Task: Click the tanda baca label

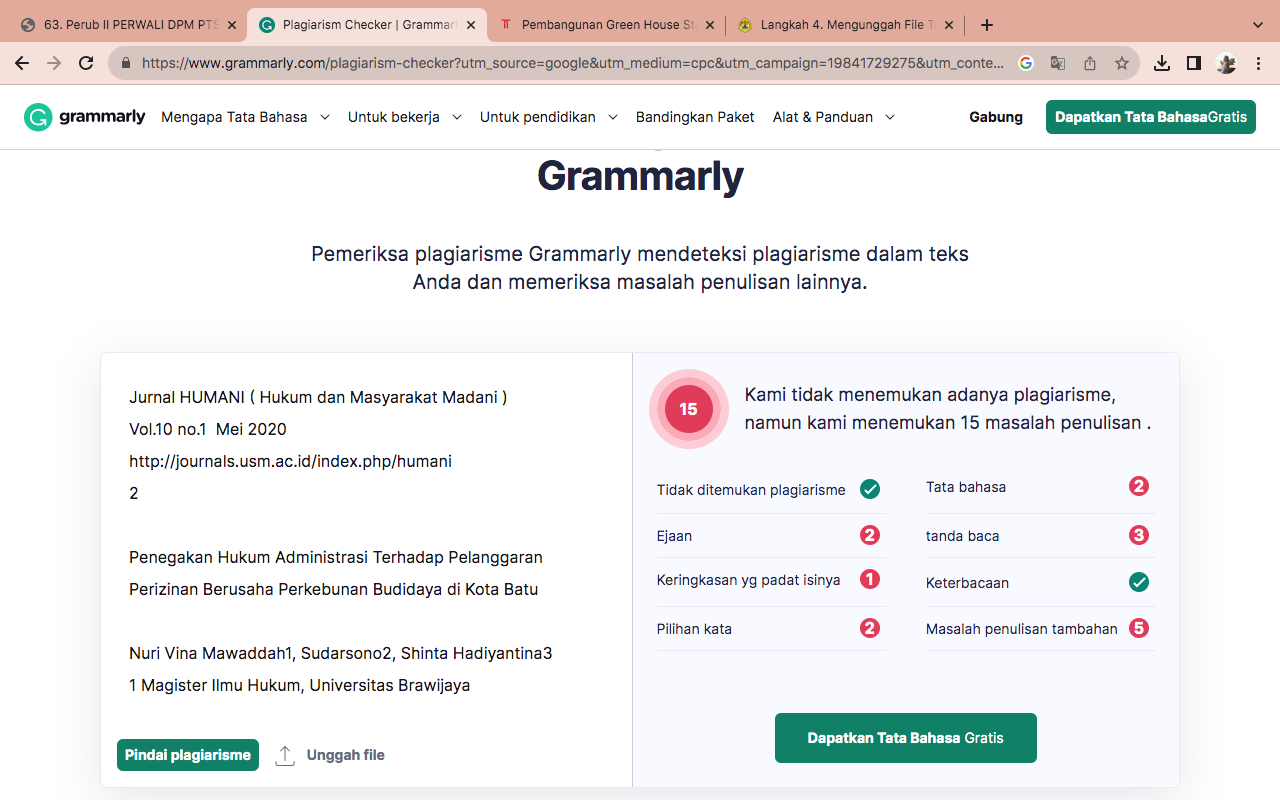Action: tap(962, 536)
